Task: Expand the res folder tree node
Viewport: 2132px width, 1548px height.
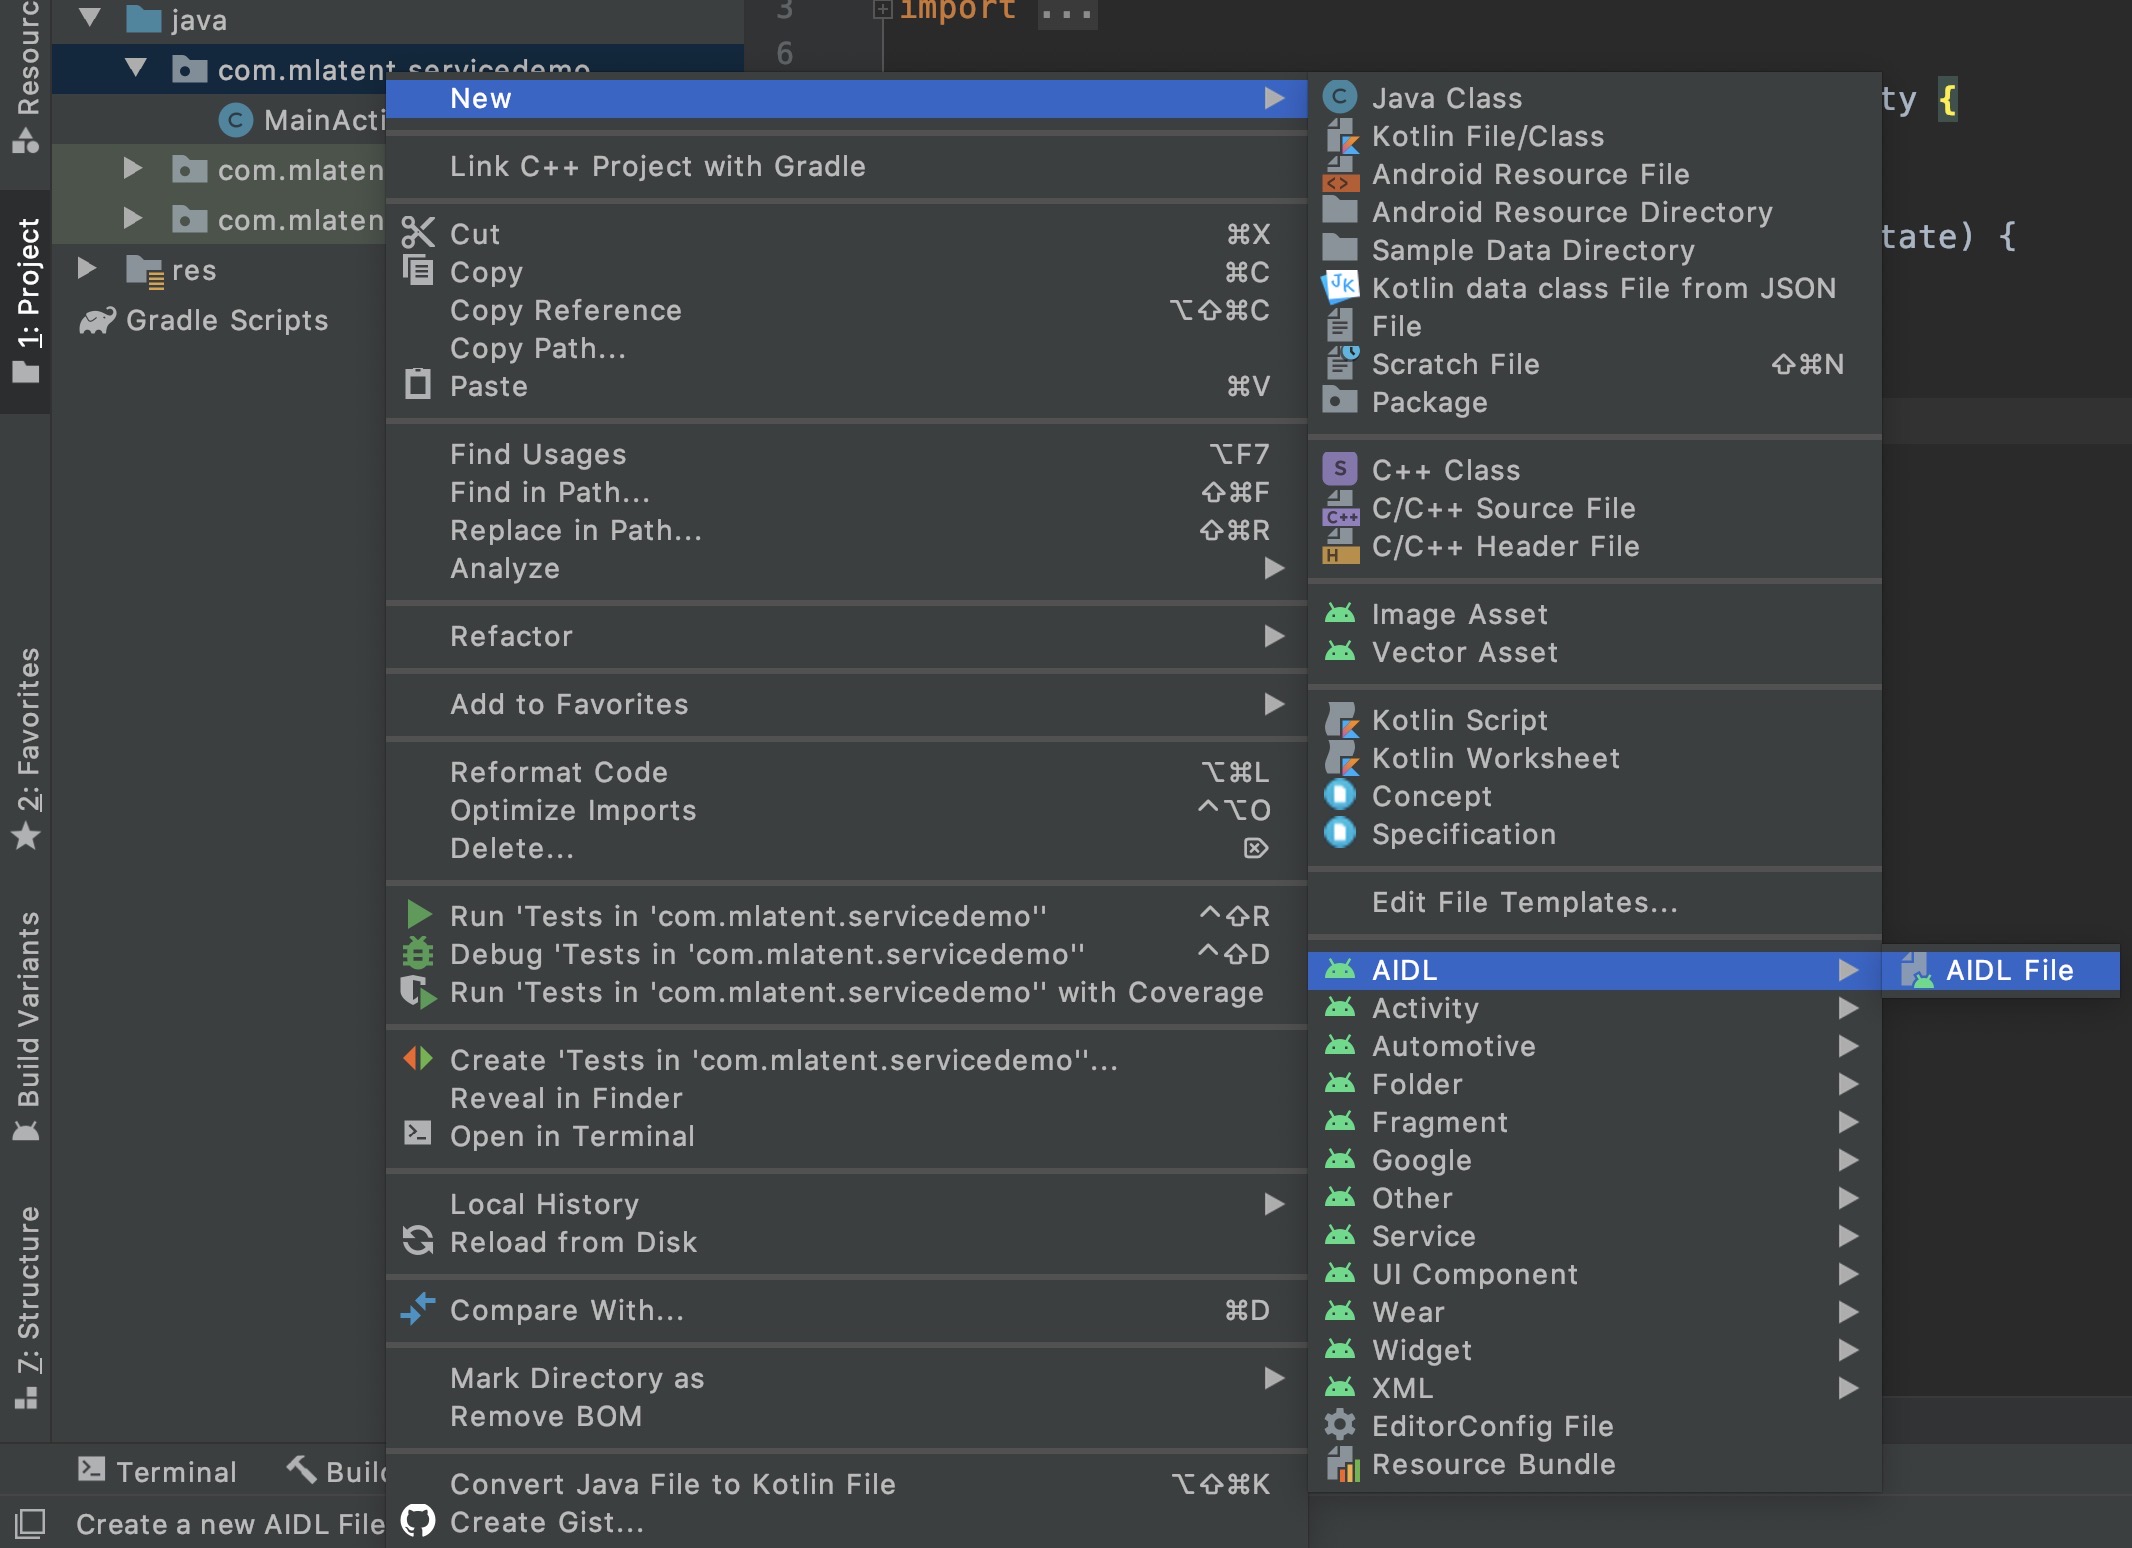Action: pyautogui.click(x=87, y=269)
